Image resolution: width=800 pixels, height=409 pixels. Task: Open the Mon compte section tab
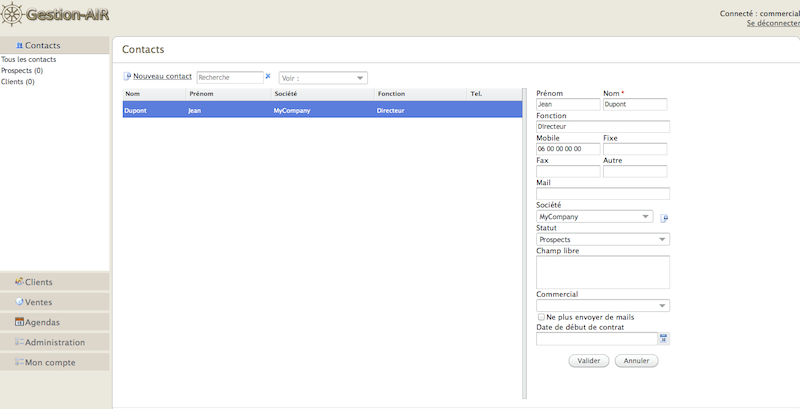point(55,362)
